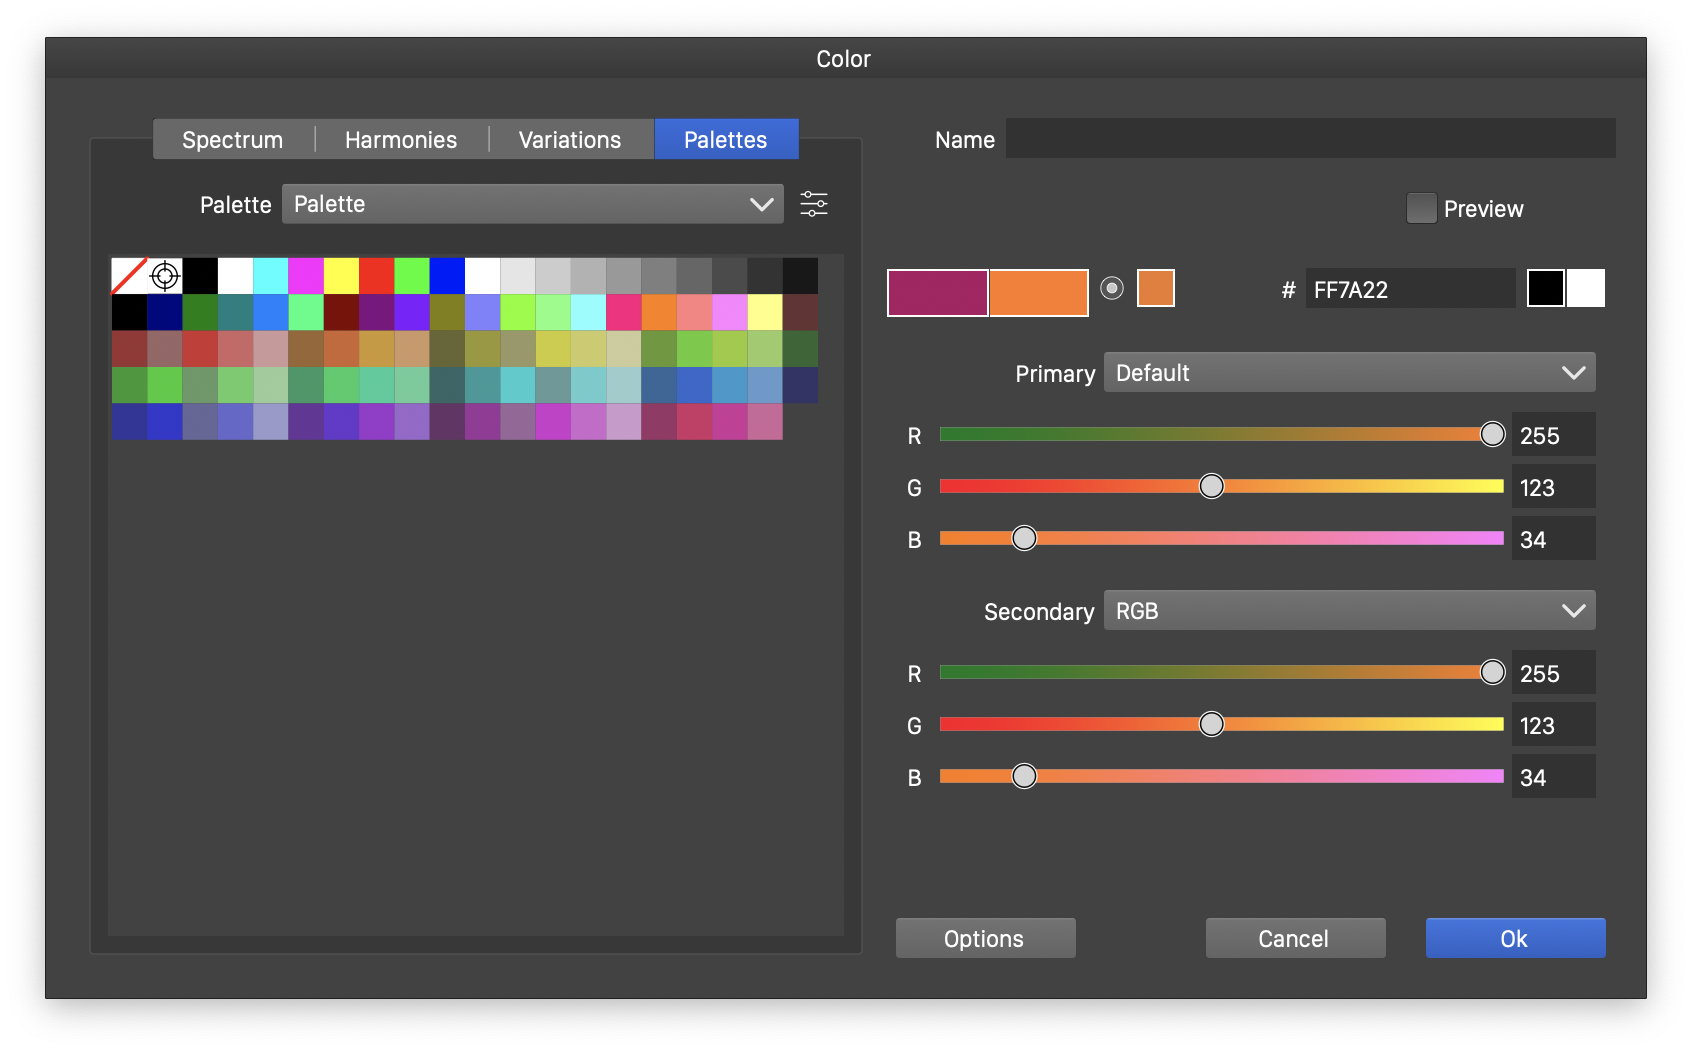Open the Variations tab
The width and height of the screenshot is (1692, 1052).
click(x=570, y=140)
